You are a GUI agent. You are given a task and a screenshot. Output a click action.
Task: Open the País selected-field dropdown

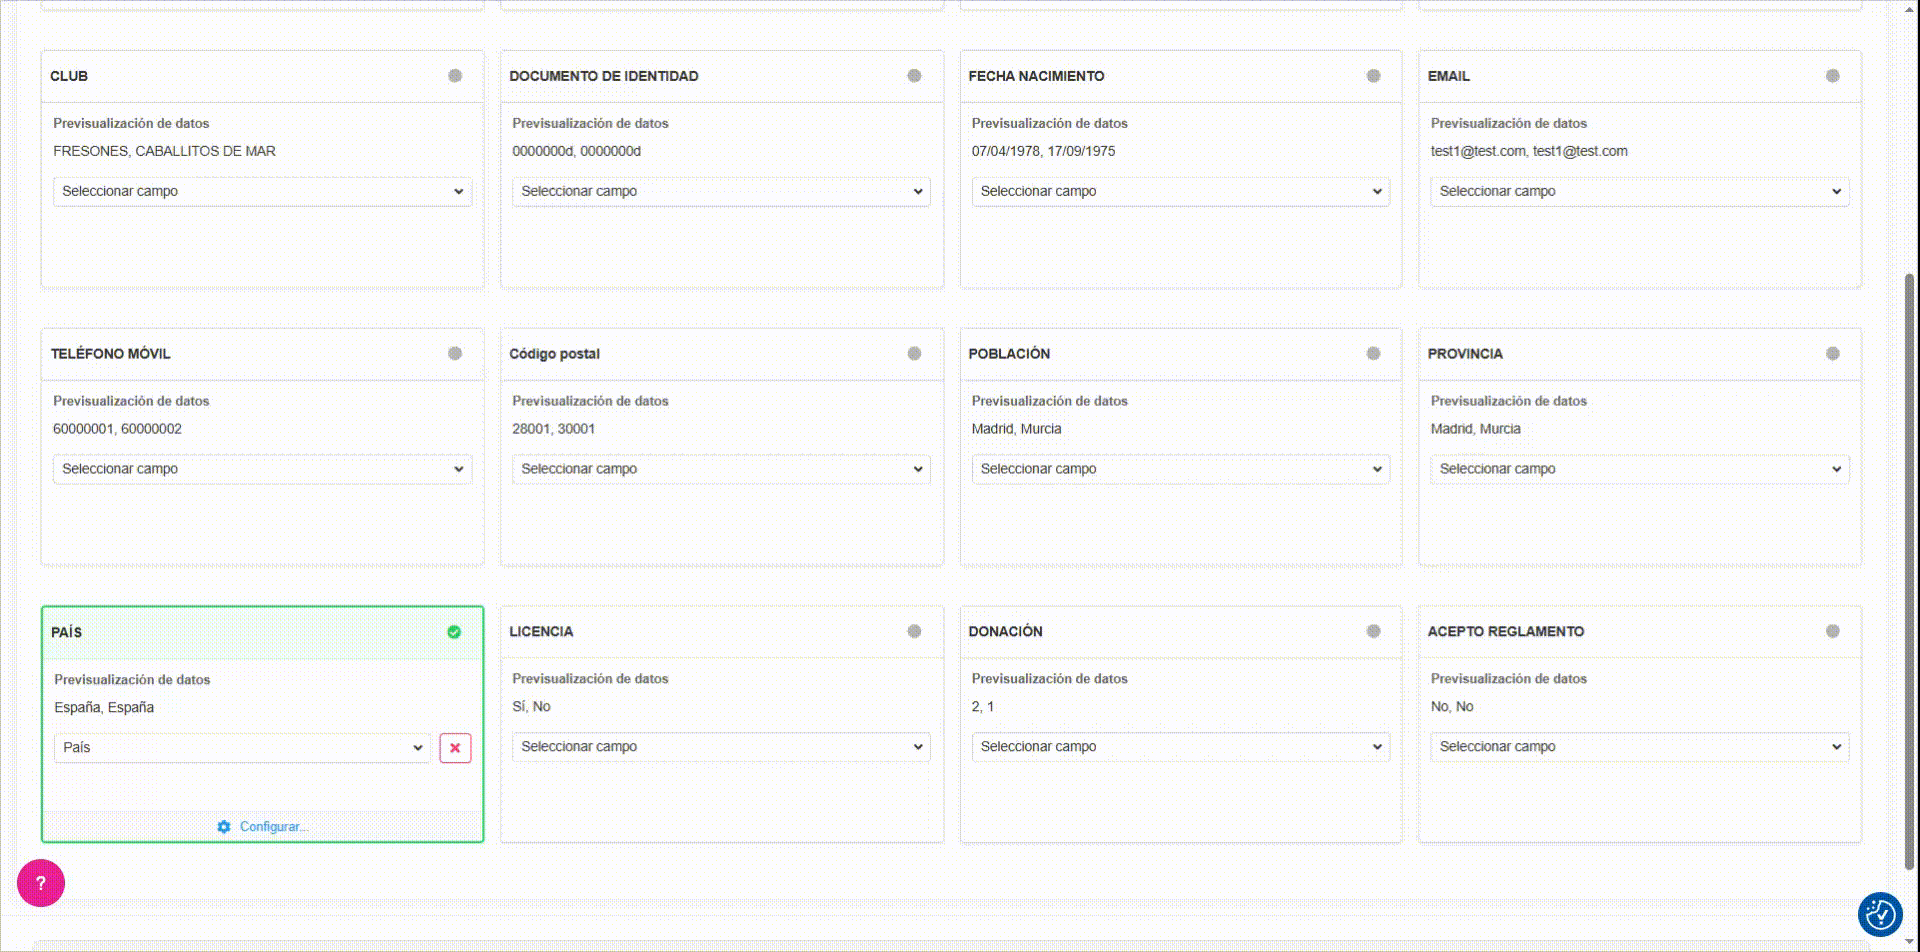(x=242, y=748)
